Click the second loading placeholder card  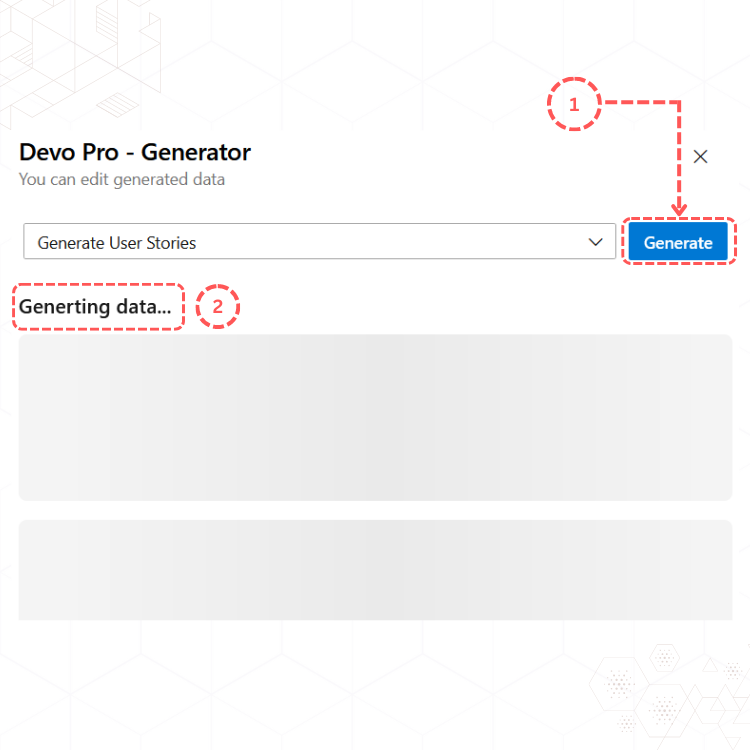[x=375, y=570]
